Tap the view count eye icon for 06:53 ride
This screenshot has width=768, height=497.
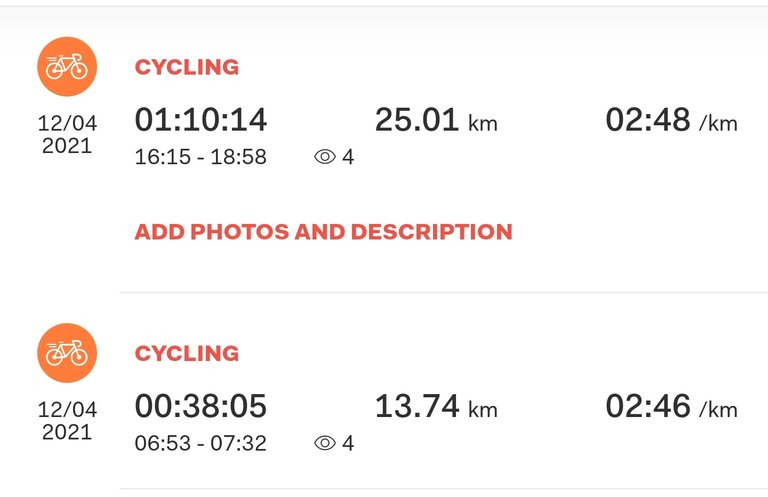click(x=325, y=443)
